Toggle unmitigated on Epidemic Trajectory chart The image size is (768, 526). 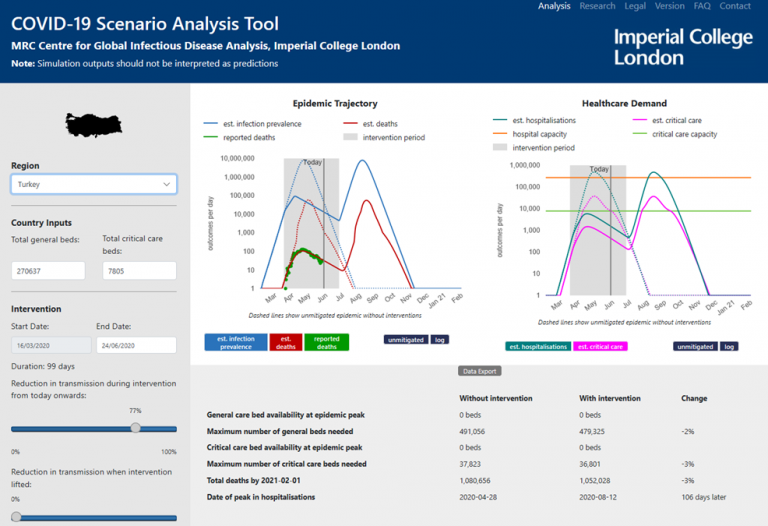pos(406,339)
